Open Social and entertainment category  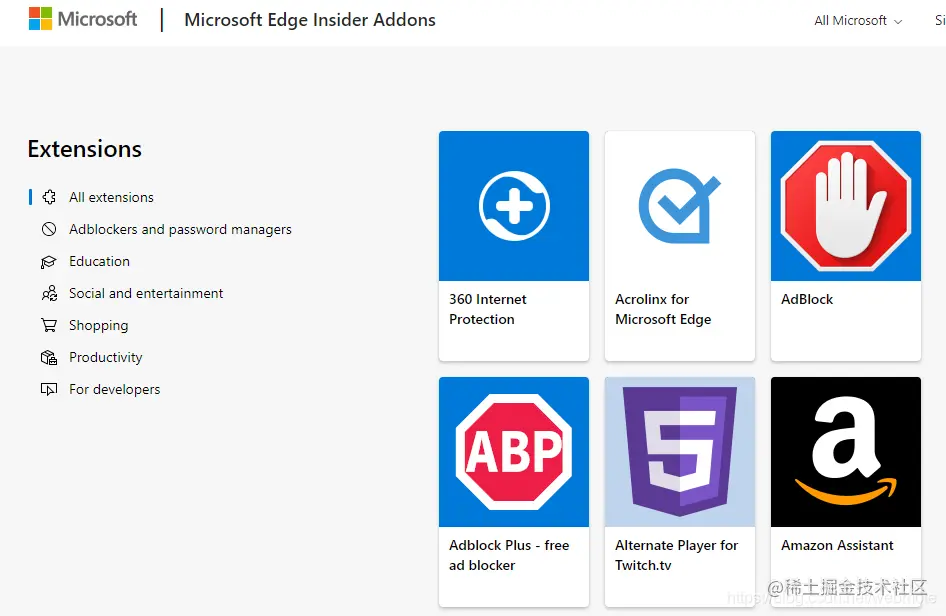pyautogui.click(x=145, y=293)
